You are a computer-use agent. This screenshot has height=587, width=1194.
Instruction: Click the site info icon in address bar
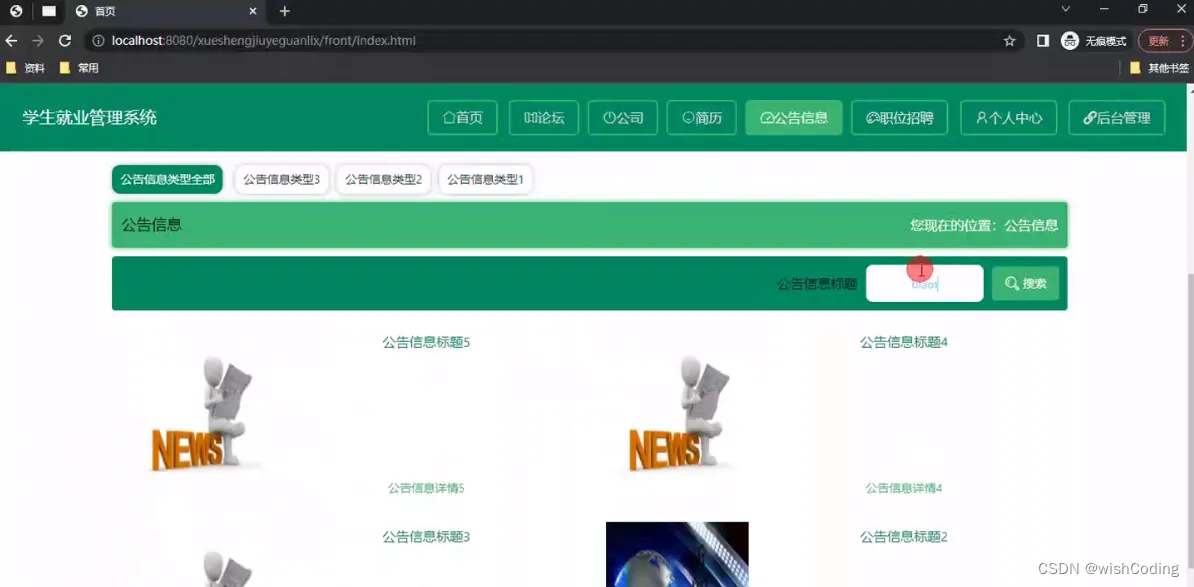pos(97,41)
